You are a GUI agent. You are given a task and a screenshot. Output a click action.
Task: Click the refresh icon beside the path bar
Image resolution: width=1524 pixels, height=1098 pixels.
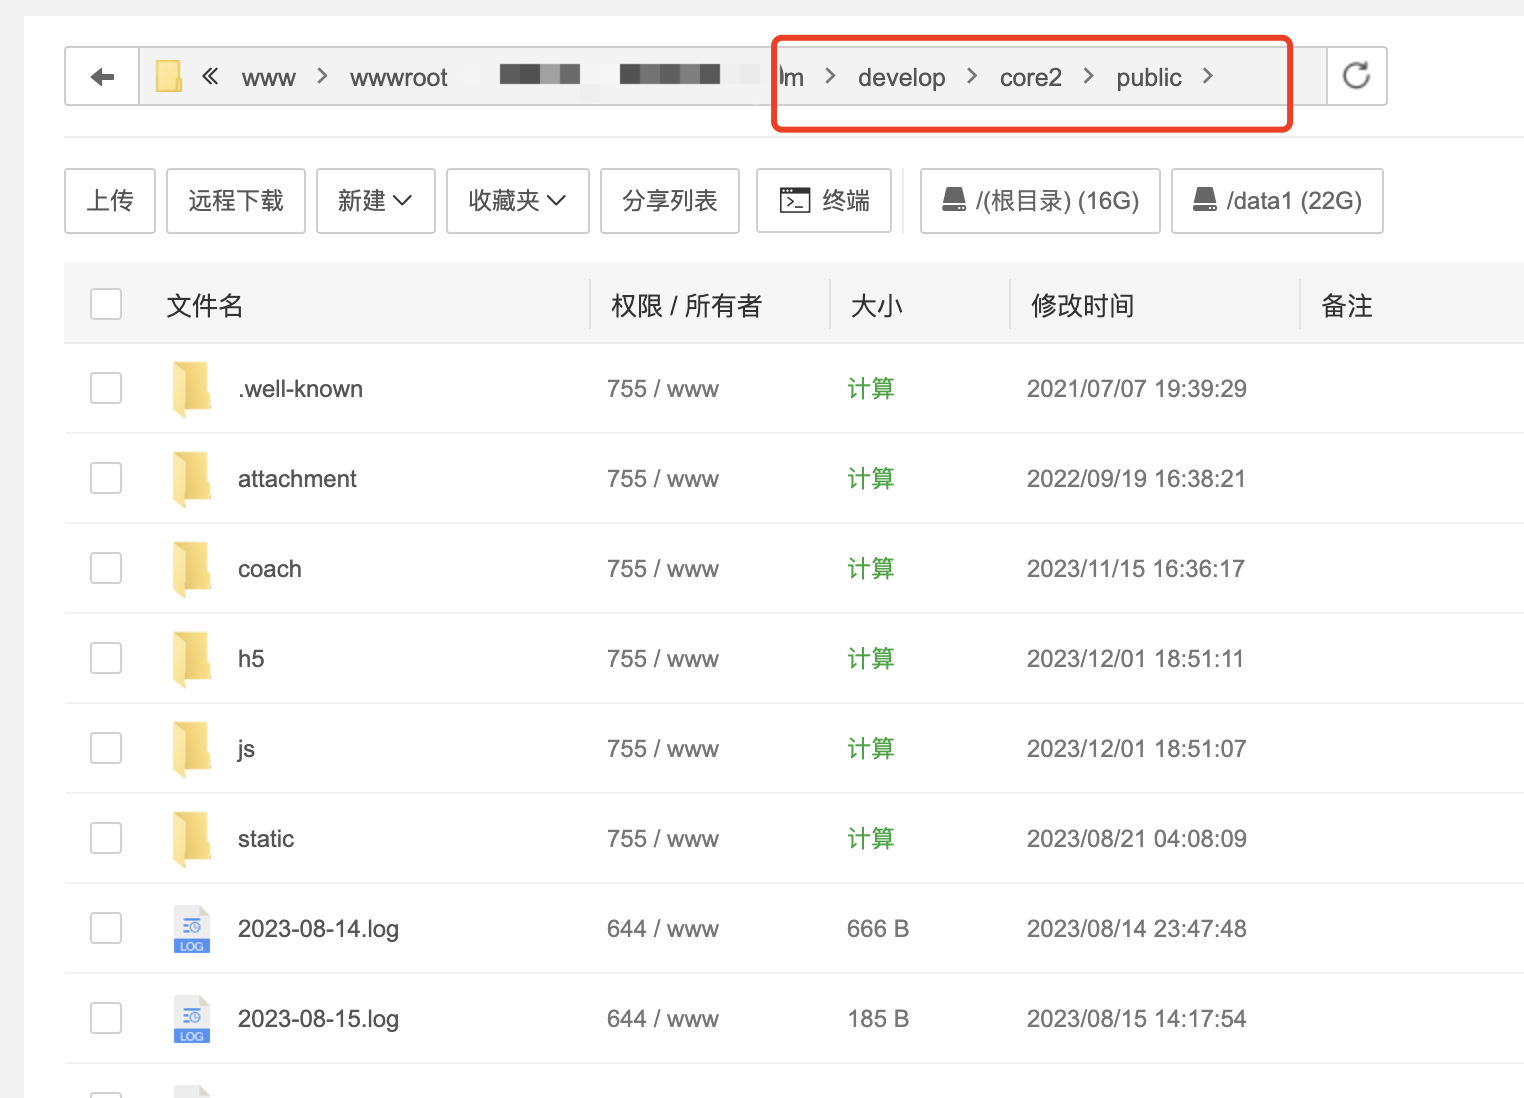click(1356, 76)
